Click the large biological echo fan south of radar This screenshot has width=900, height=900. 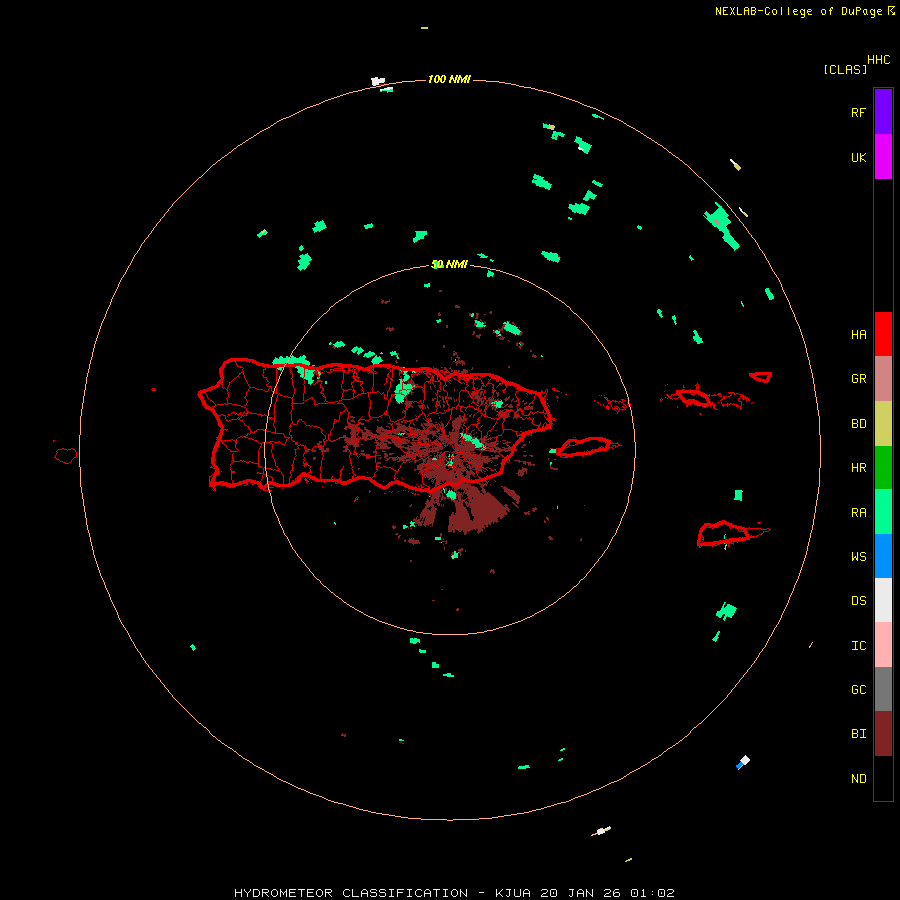476,510
